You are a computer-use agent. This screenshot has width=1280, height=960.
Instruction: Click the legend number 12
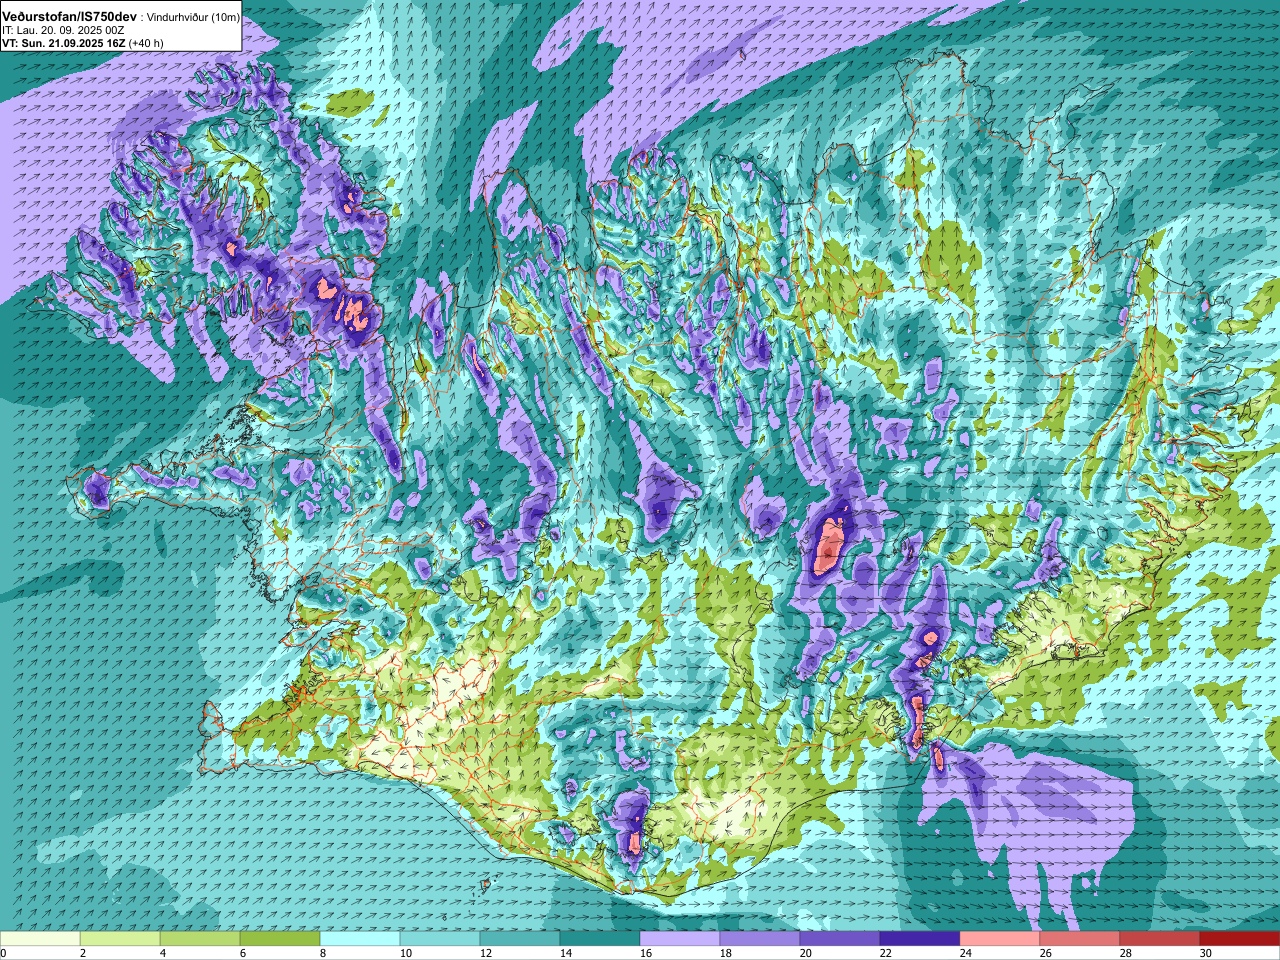coord(486,953)
